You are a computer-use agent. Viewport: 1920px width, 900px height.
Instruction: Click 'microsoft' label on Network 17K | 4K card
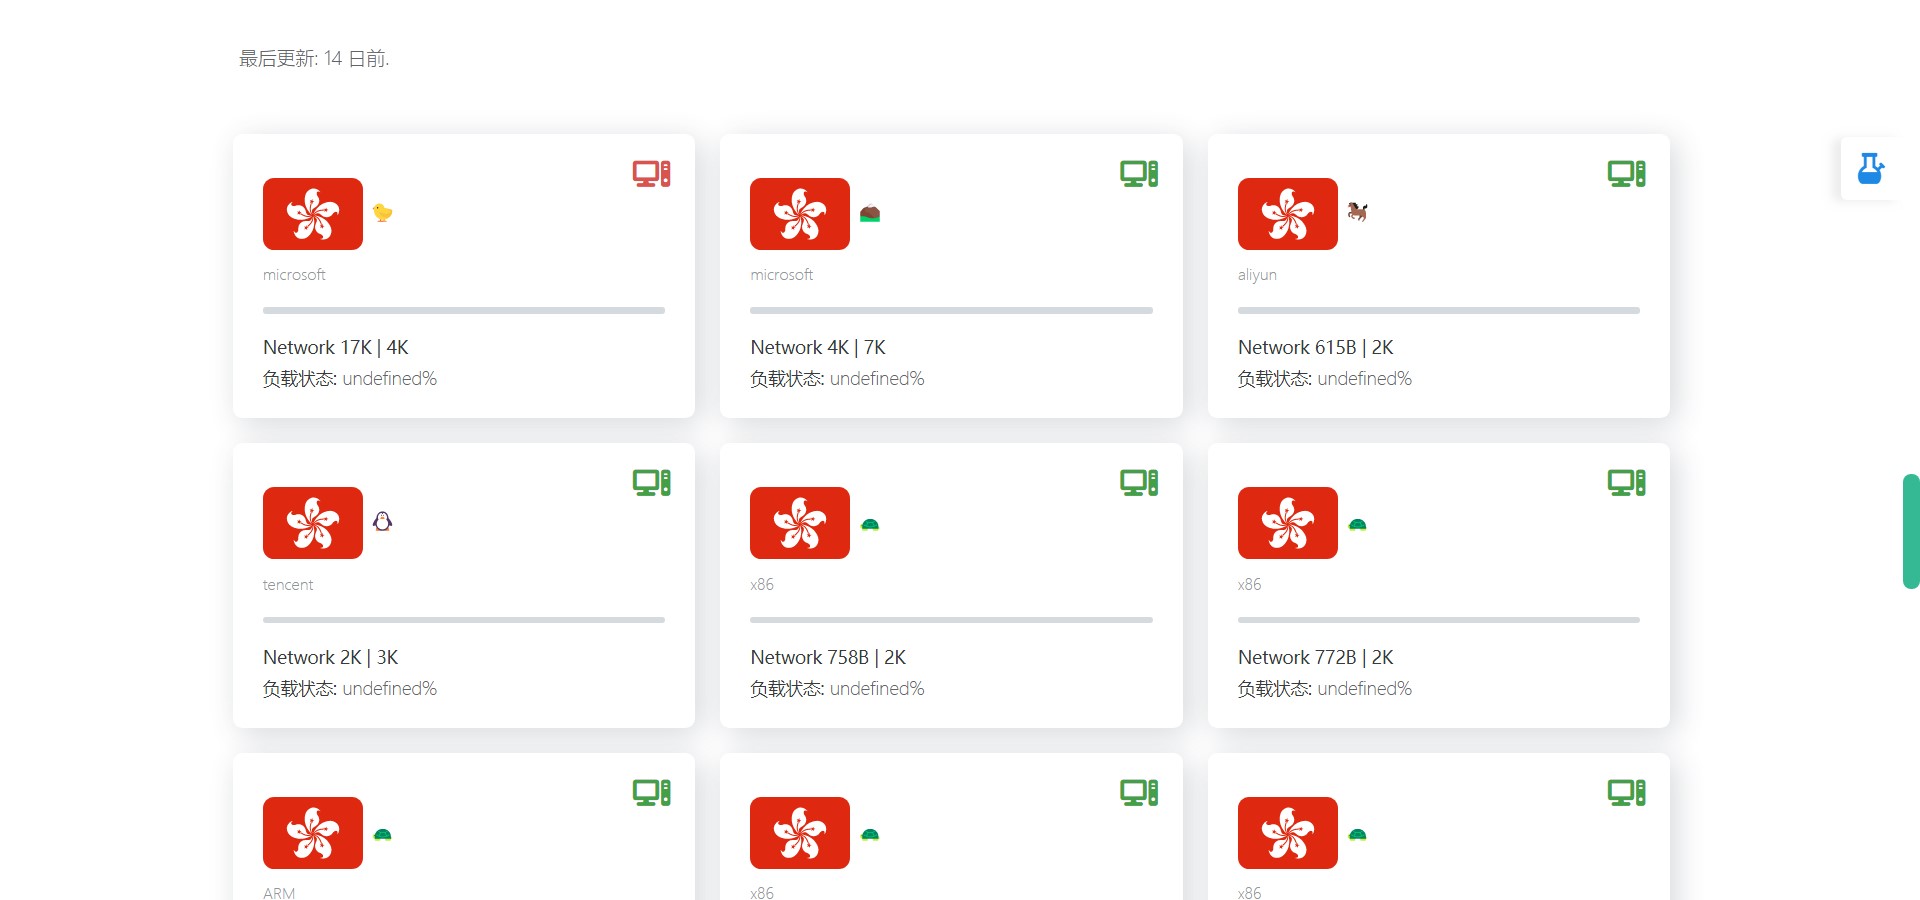coord(294,274)
